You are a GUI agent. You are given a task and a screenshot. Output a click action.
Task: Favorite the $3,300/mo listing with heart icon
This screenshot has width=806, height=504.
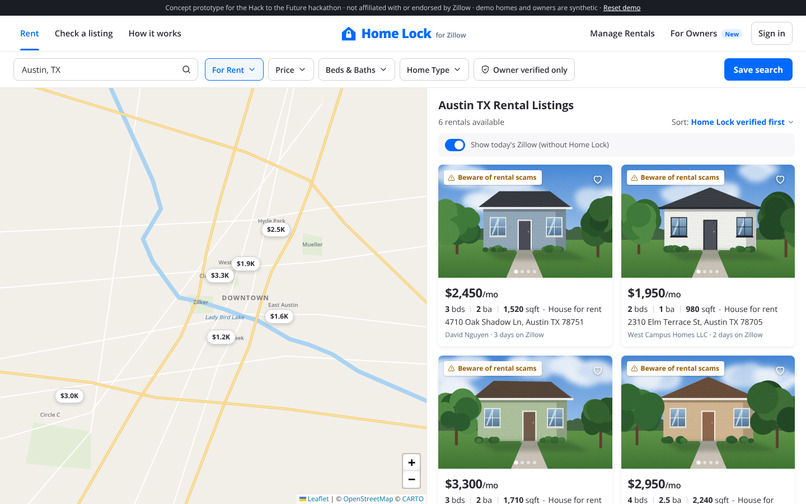click(x=597, y=370)
